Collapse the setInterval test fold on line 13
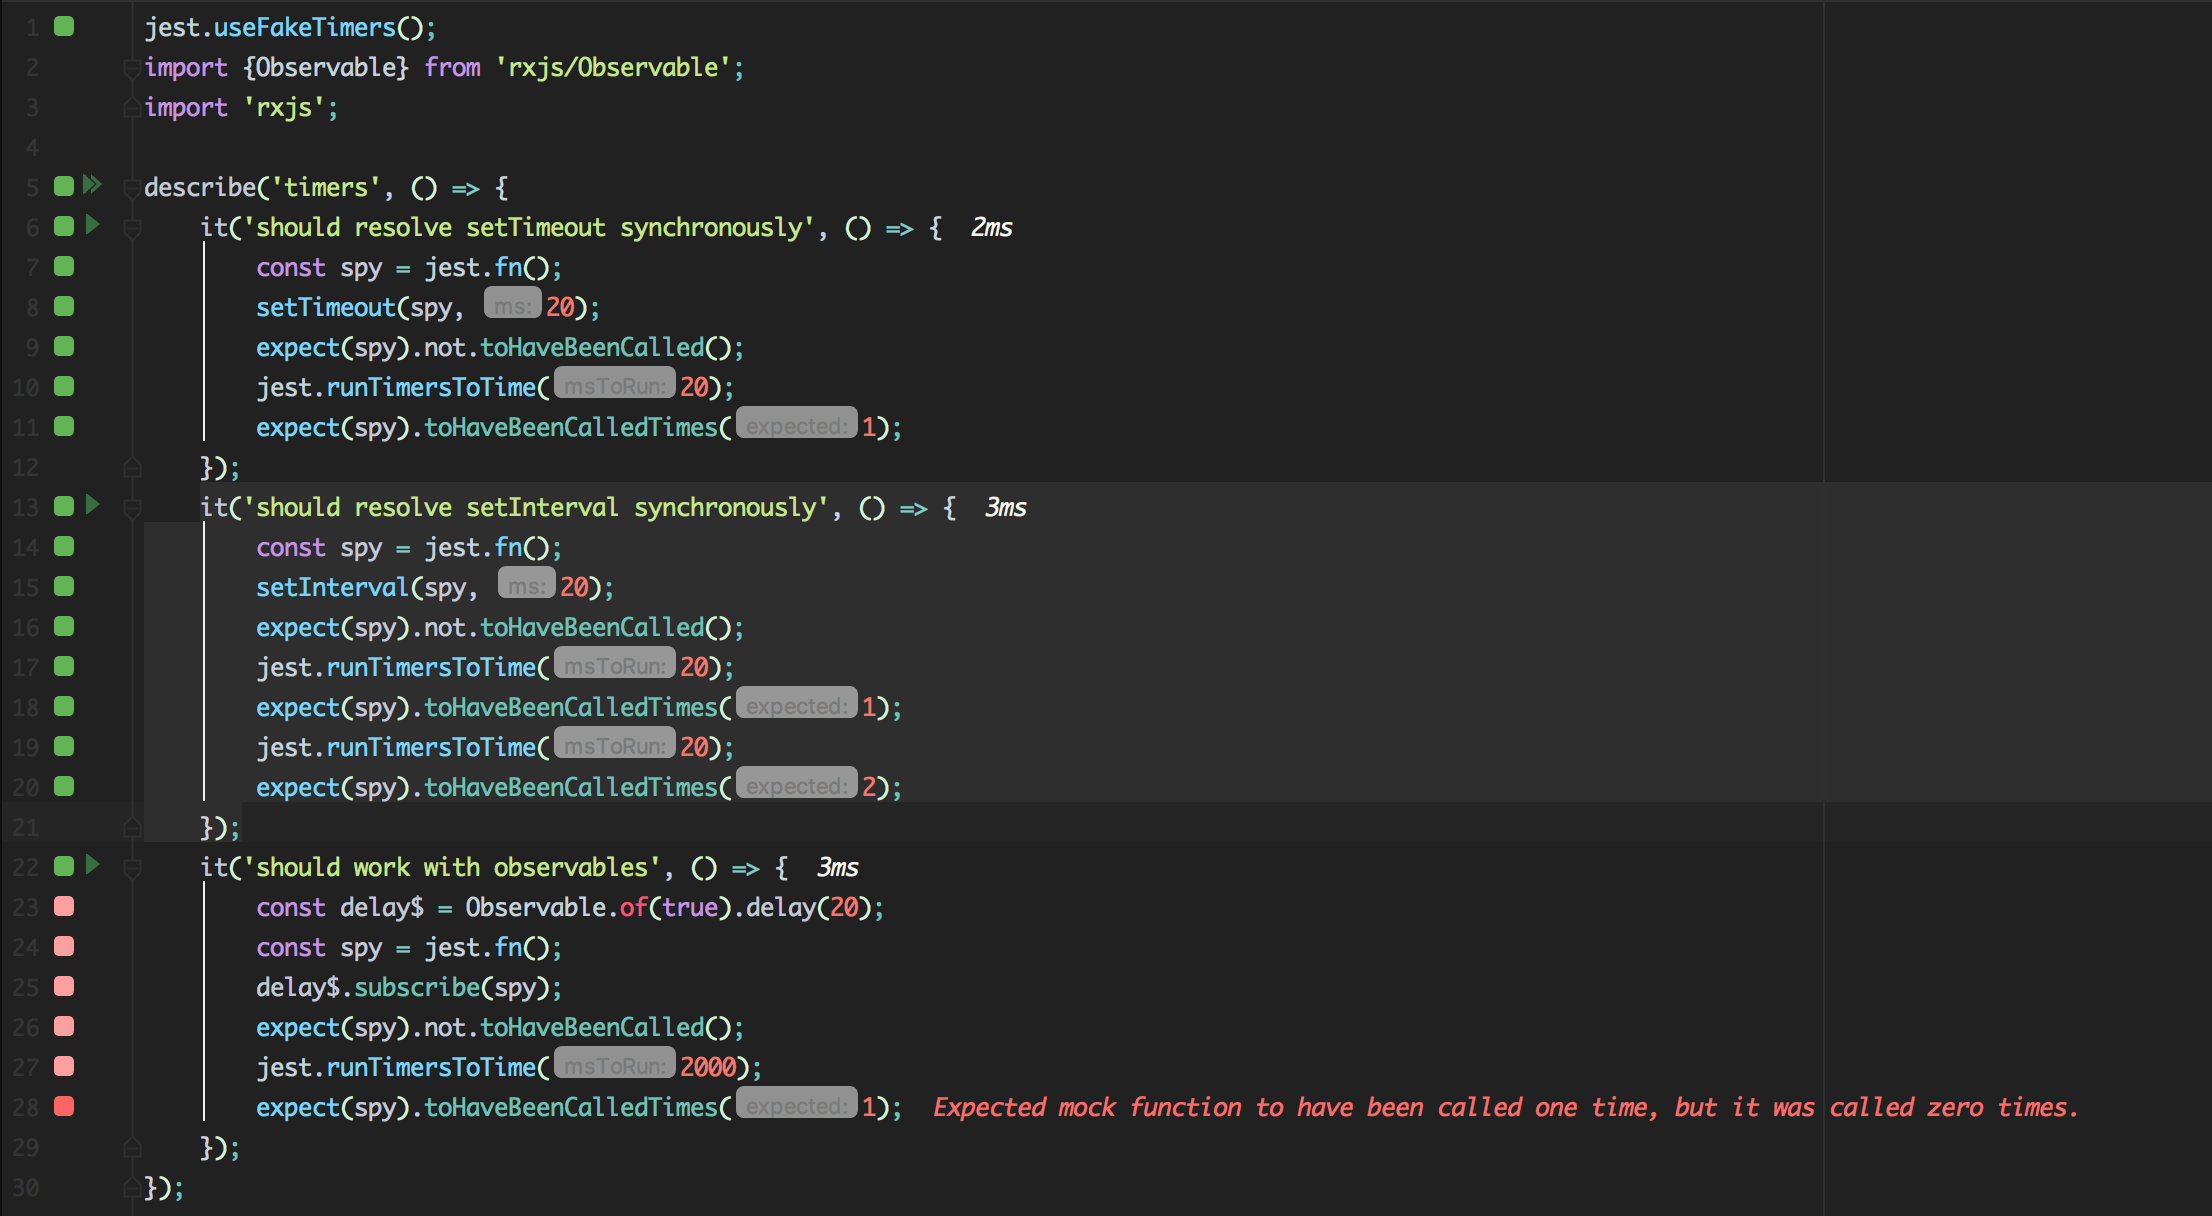2212x1216 pixels. 131,508
